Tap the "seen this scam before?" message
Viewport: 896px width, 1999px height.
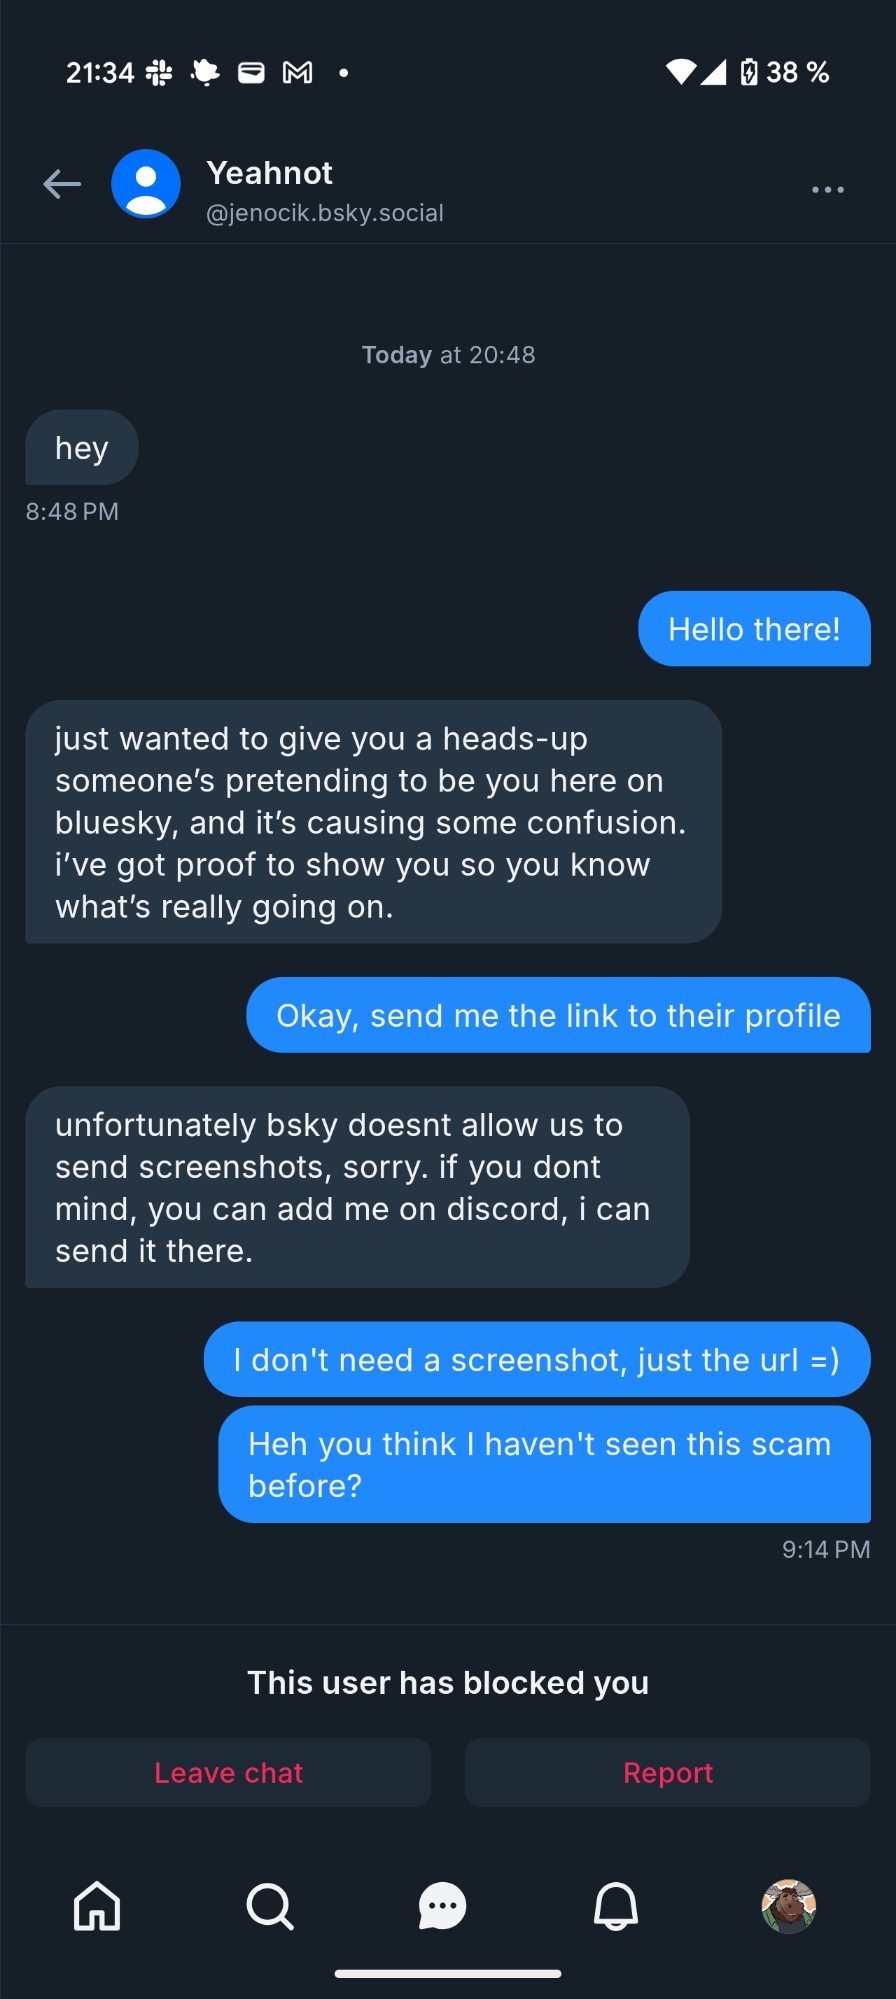point(544,1464)
